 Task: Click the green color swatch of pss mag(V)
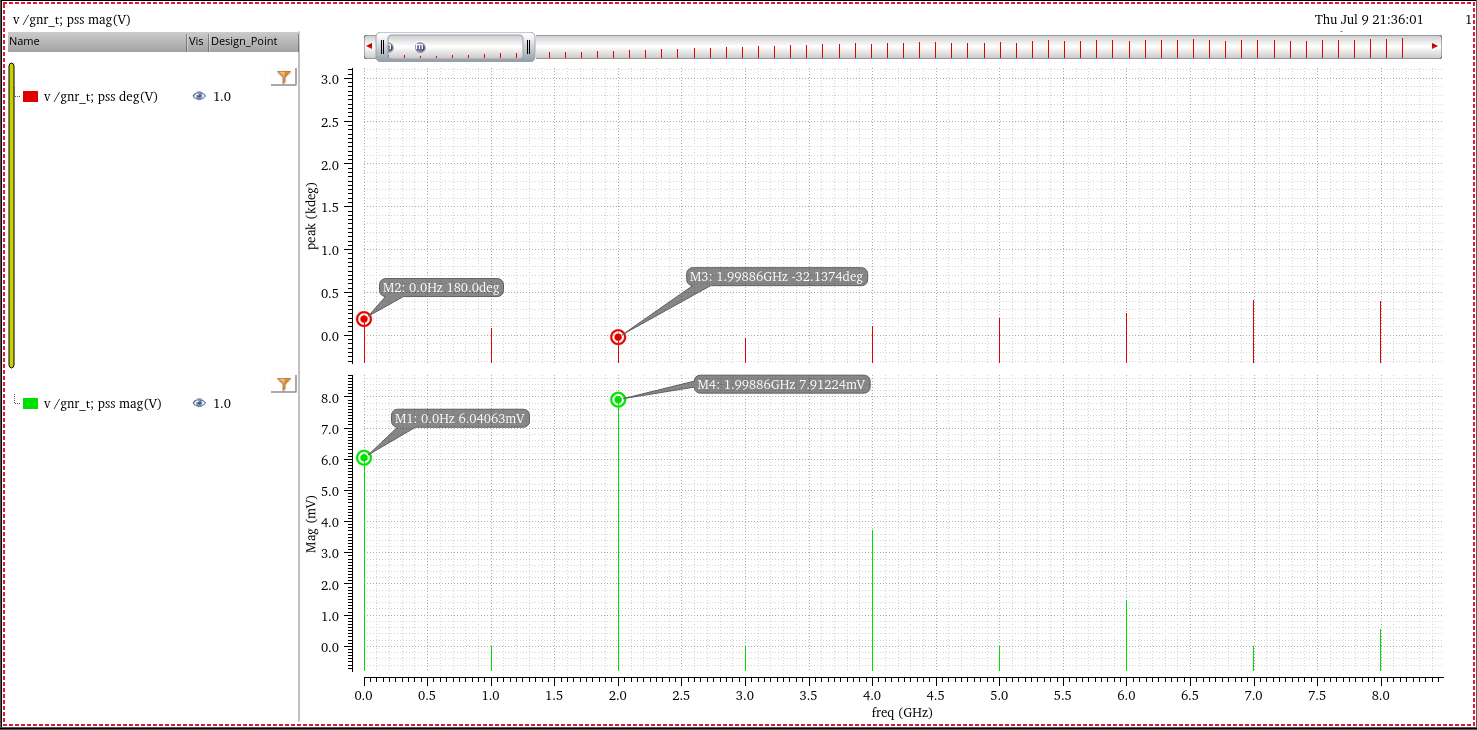tap(31, 403)
